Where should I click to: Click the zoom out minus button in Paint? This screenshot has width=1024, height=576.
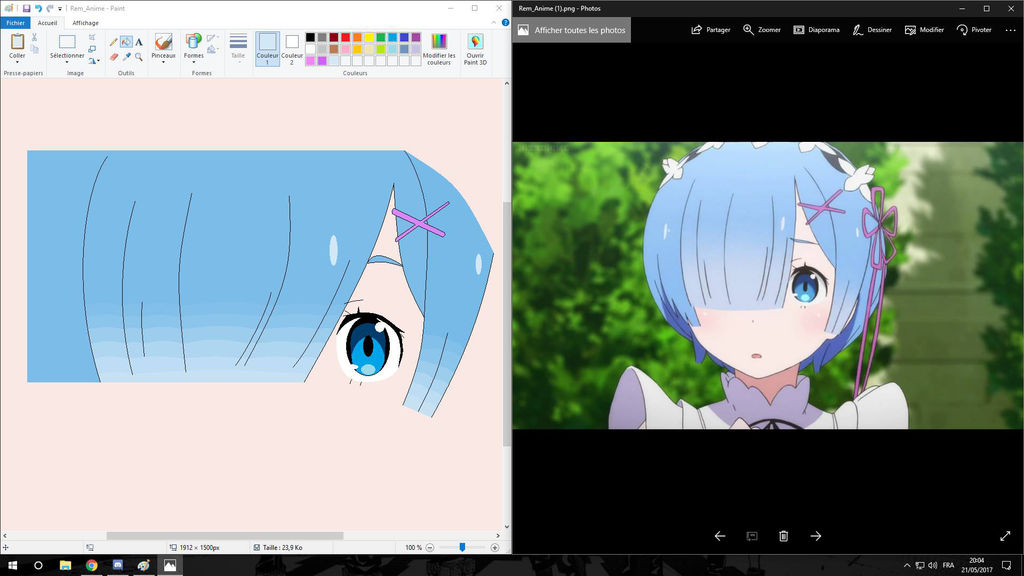(430, 548)
